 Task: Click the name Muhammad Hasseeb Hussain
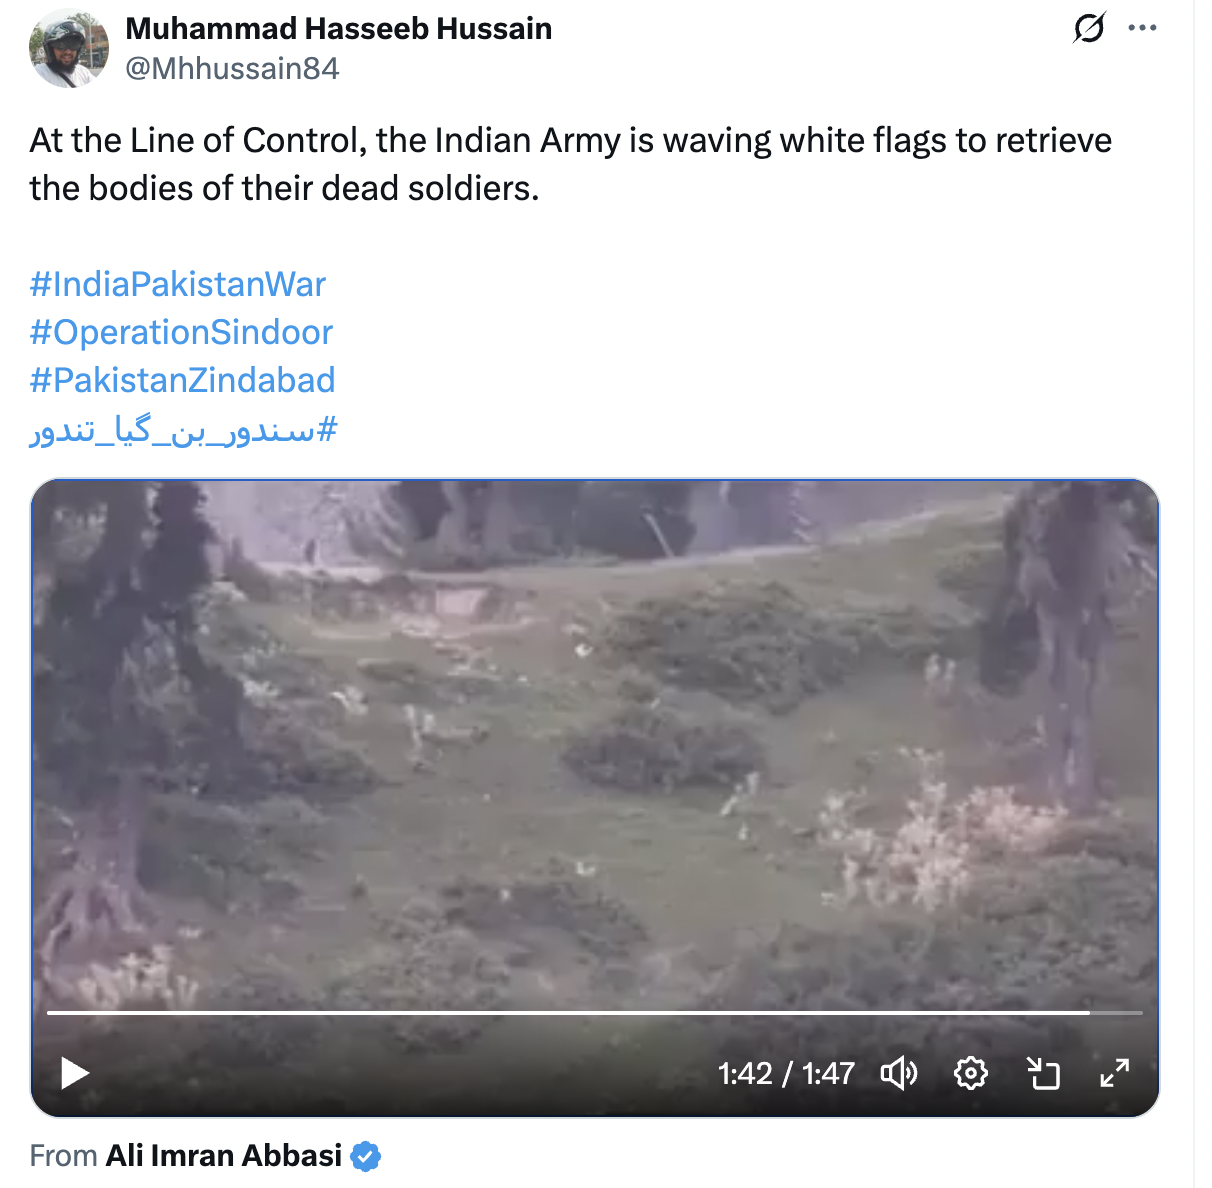(x=338, y=28)
